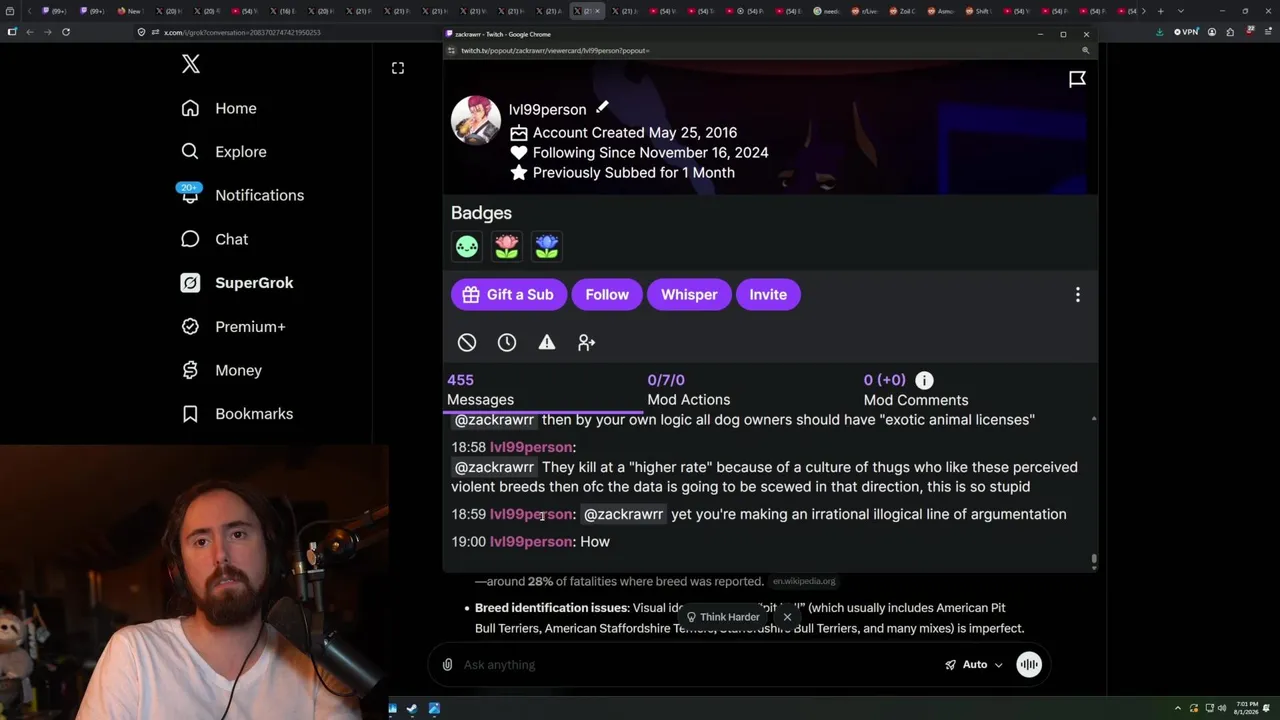Switch to the Mod Actions tab

point(689,390)
